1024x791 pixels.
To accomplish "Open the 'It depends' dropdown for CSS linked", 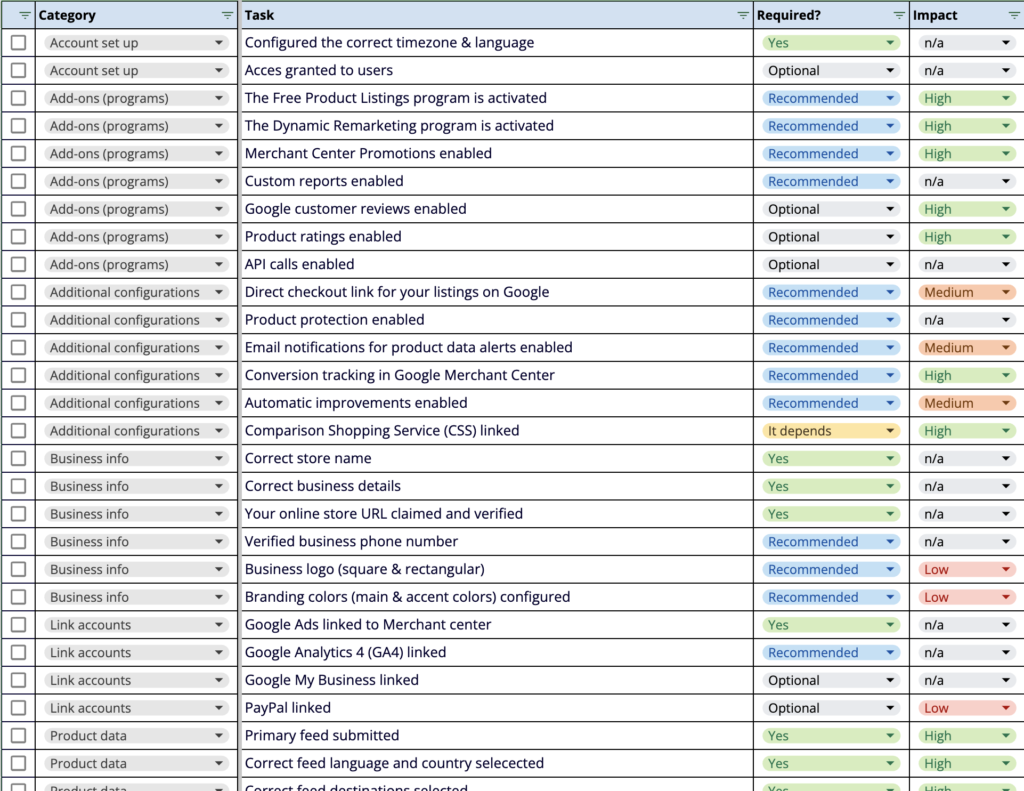I will (x=889, y=431).
